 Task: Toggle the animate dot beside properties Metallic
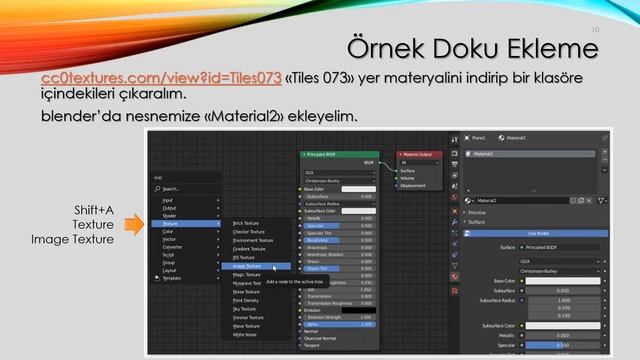(605, 336)
